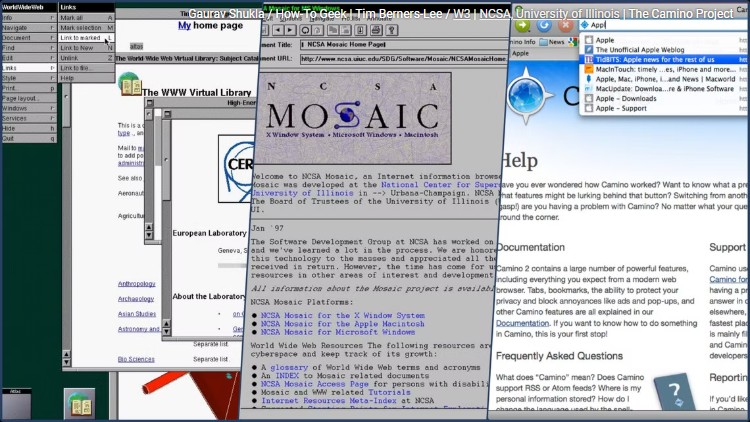Click the Copy icon in Mosaic's toolbar
This screenshot has height=422, width=750.
(333, 30)
